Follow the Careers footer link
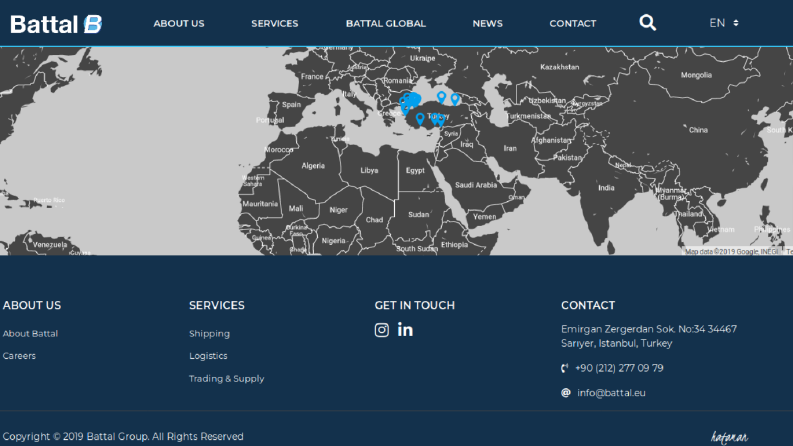Screen dimensions: 793x446 pyautogui.click(x=19, y=356)
